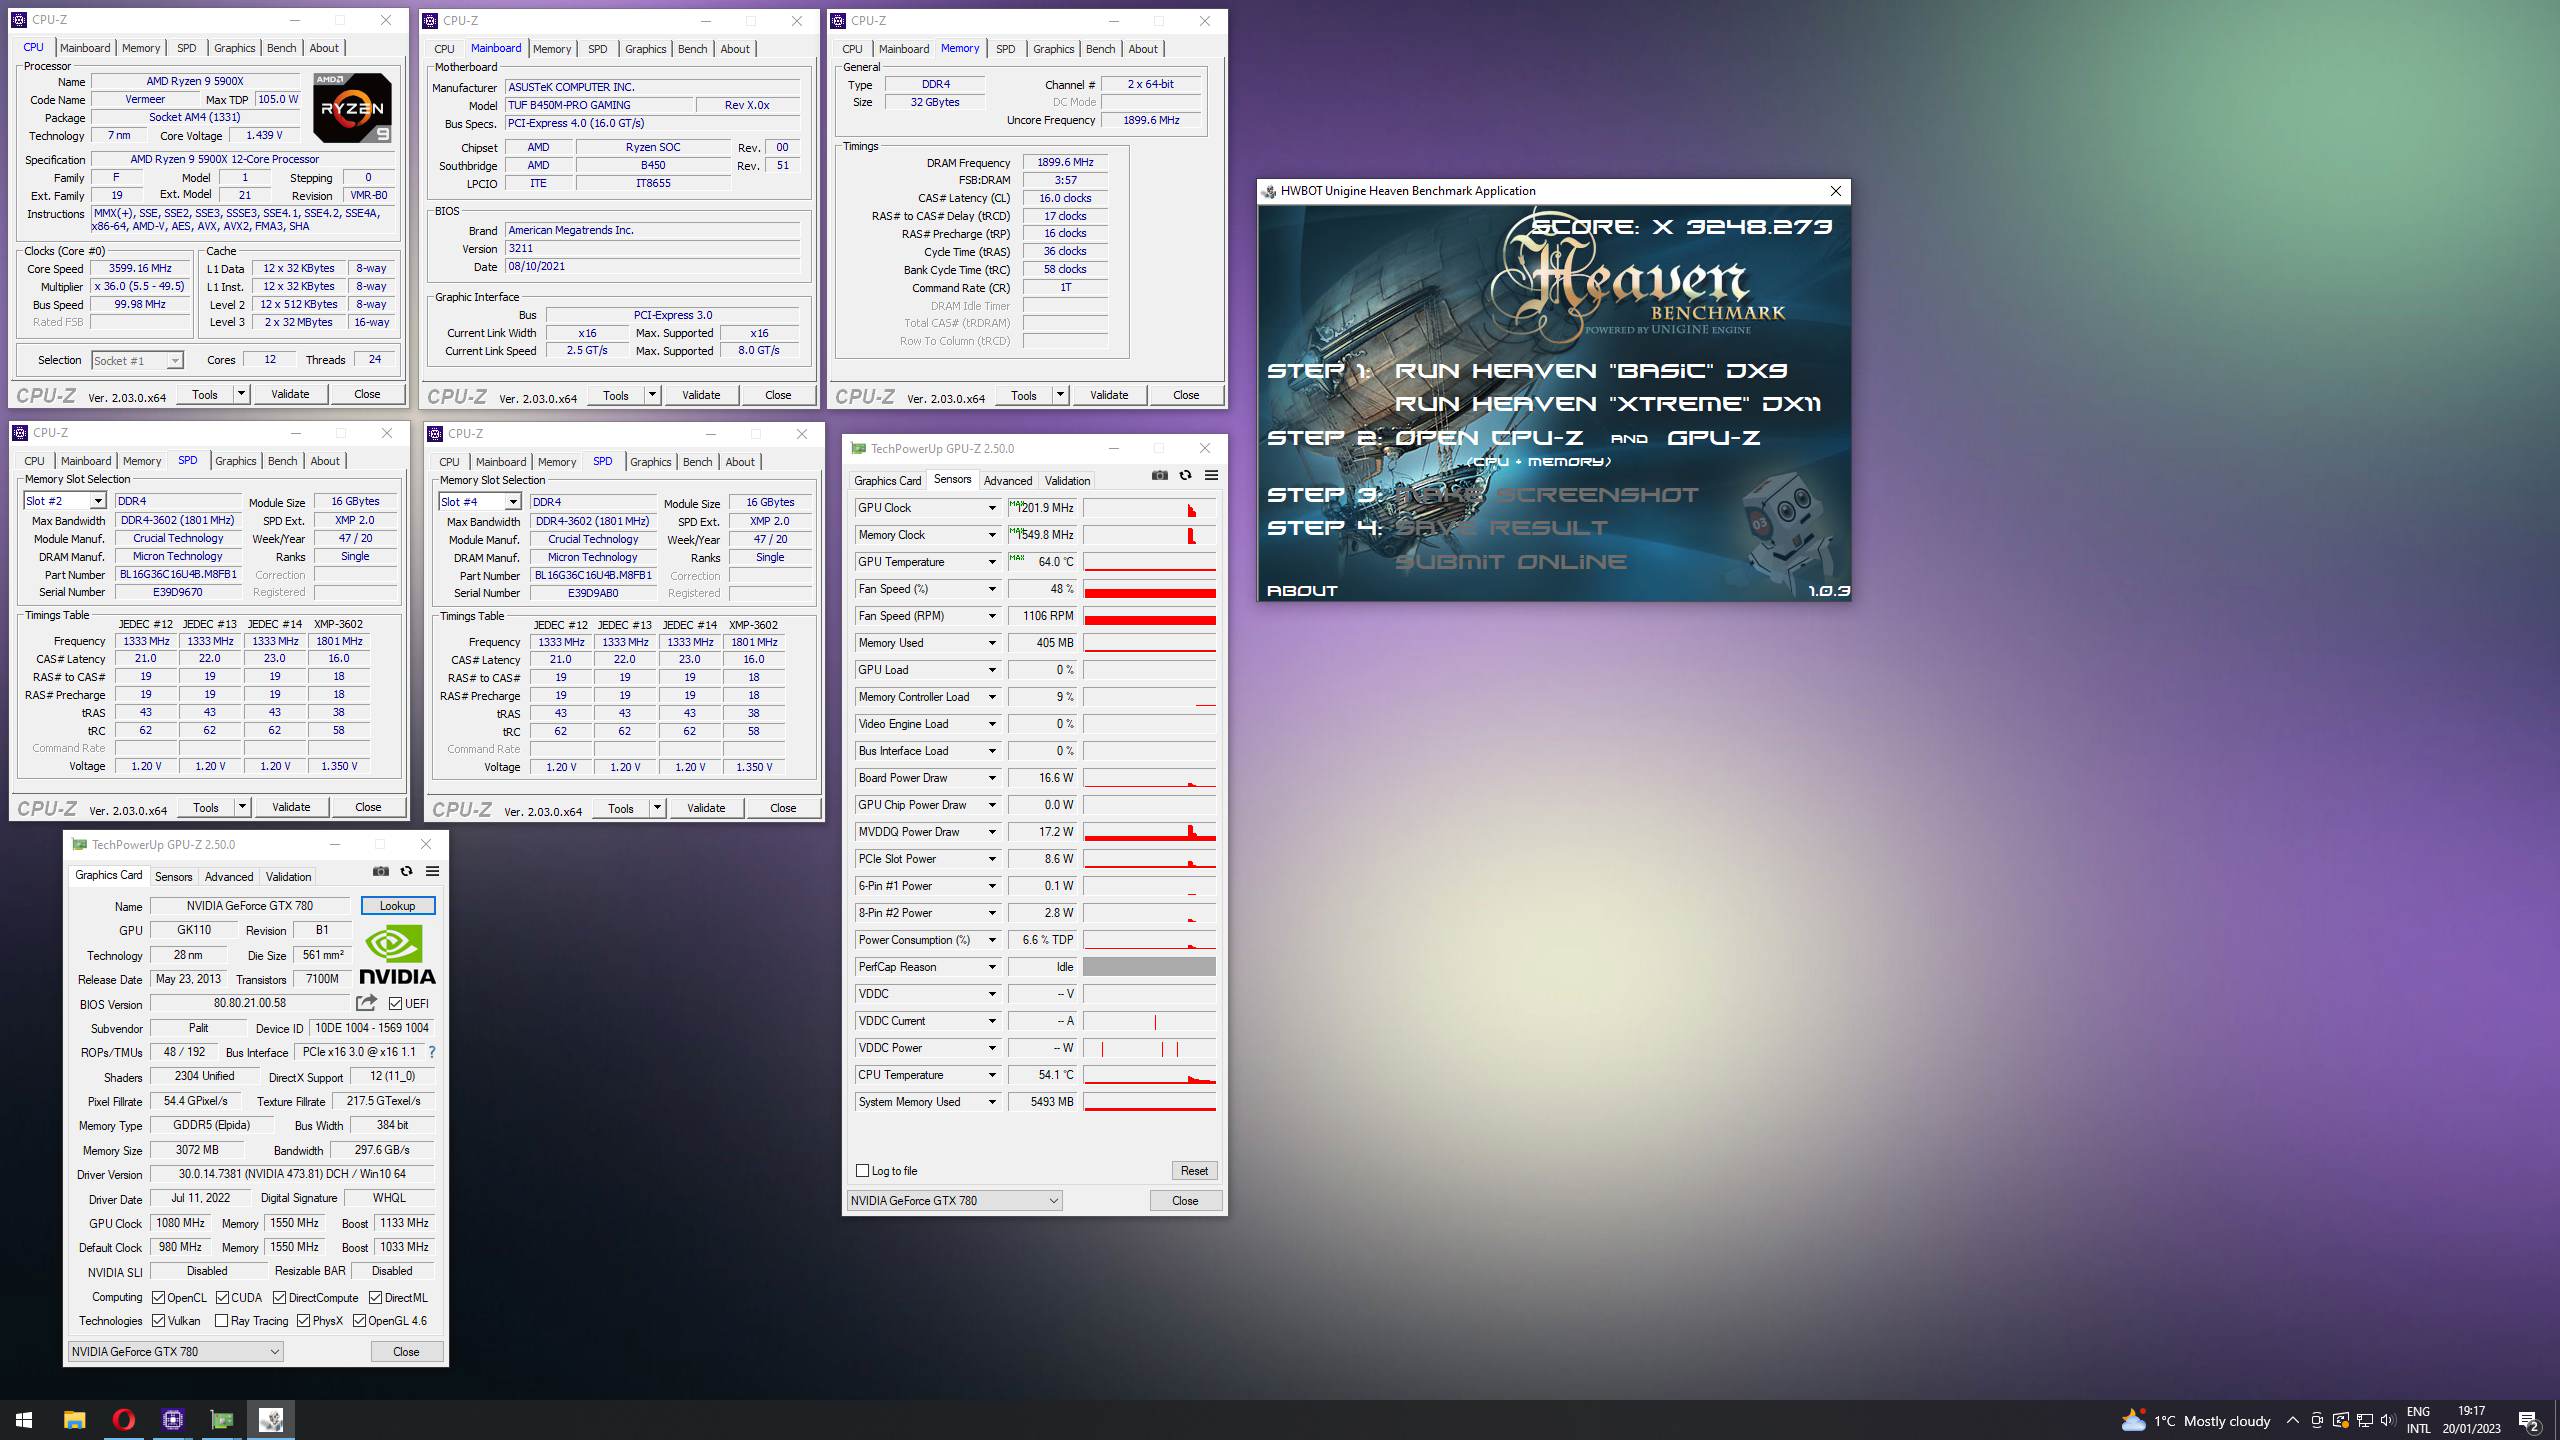
Task: Open Tools dropdown arrow in CPU-Z Memory window
Action: (x=1060, y=395)
